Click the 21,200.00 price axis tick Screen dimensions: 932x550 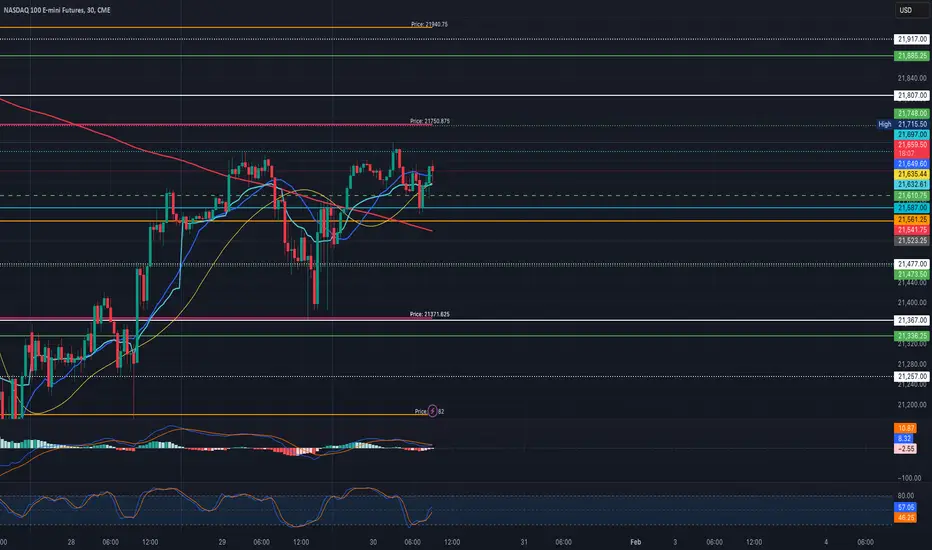click(x=912, y=405)
